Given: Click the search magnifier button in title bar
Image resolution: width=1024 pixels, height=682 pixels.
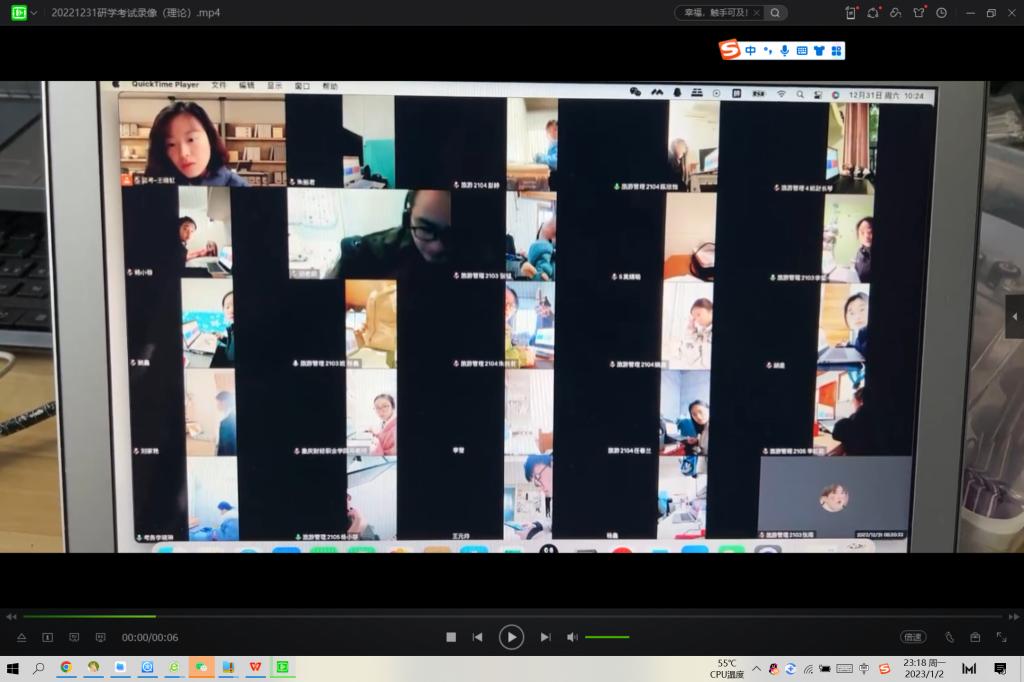Looking at the screenshot, I should pyautogui.click(x=775, y=13).
